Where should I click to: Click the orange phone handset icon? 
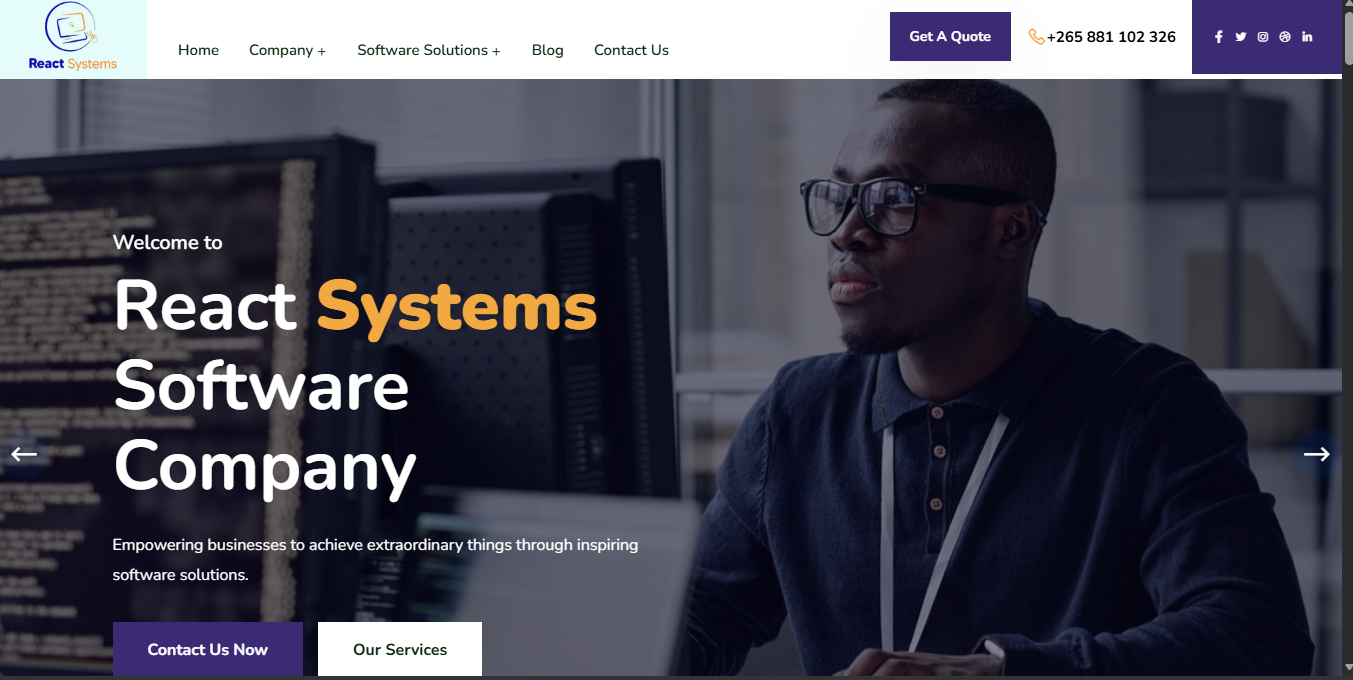pos(1036,37)
